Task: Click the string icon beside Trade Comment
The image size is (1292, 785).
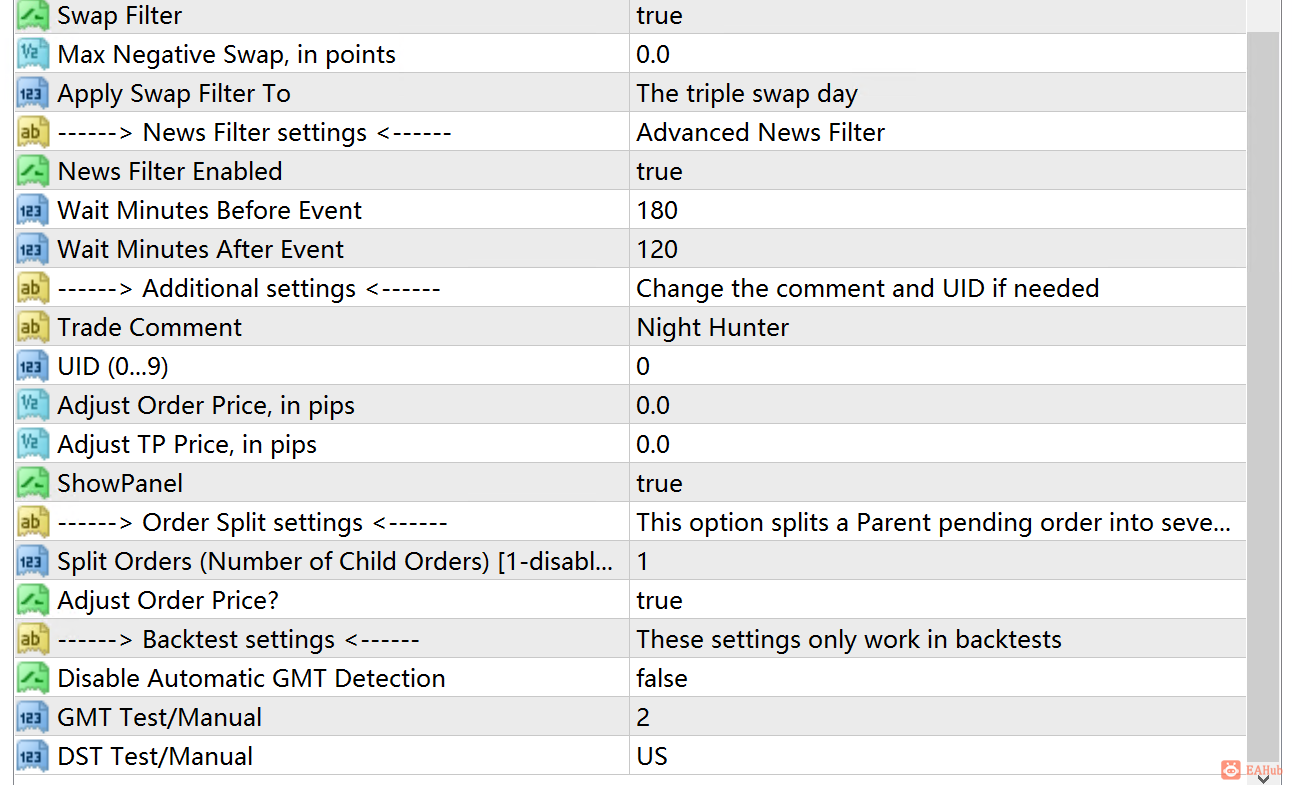Action: 33,327
